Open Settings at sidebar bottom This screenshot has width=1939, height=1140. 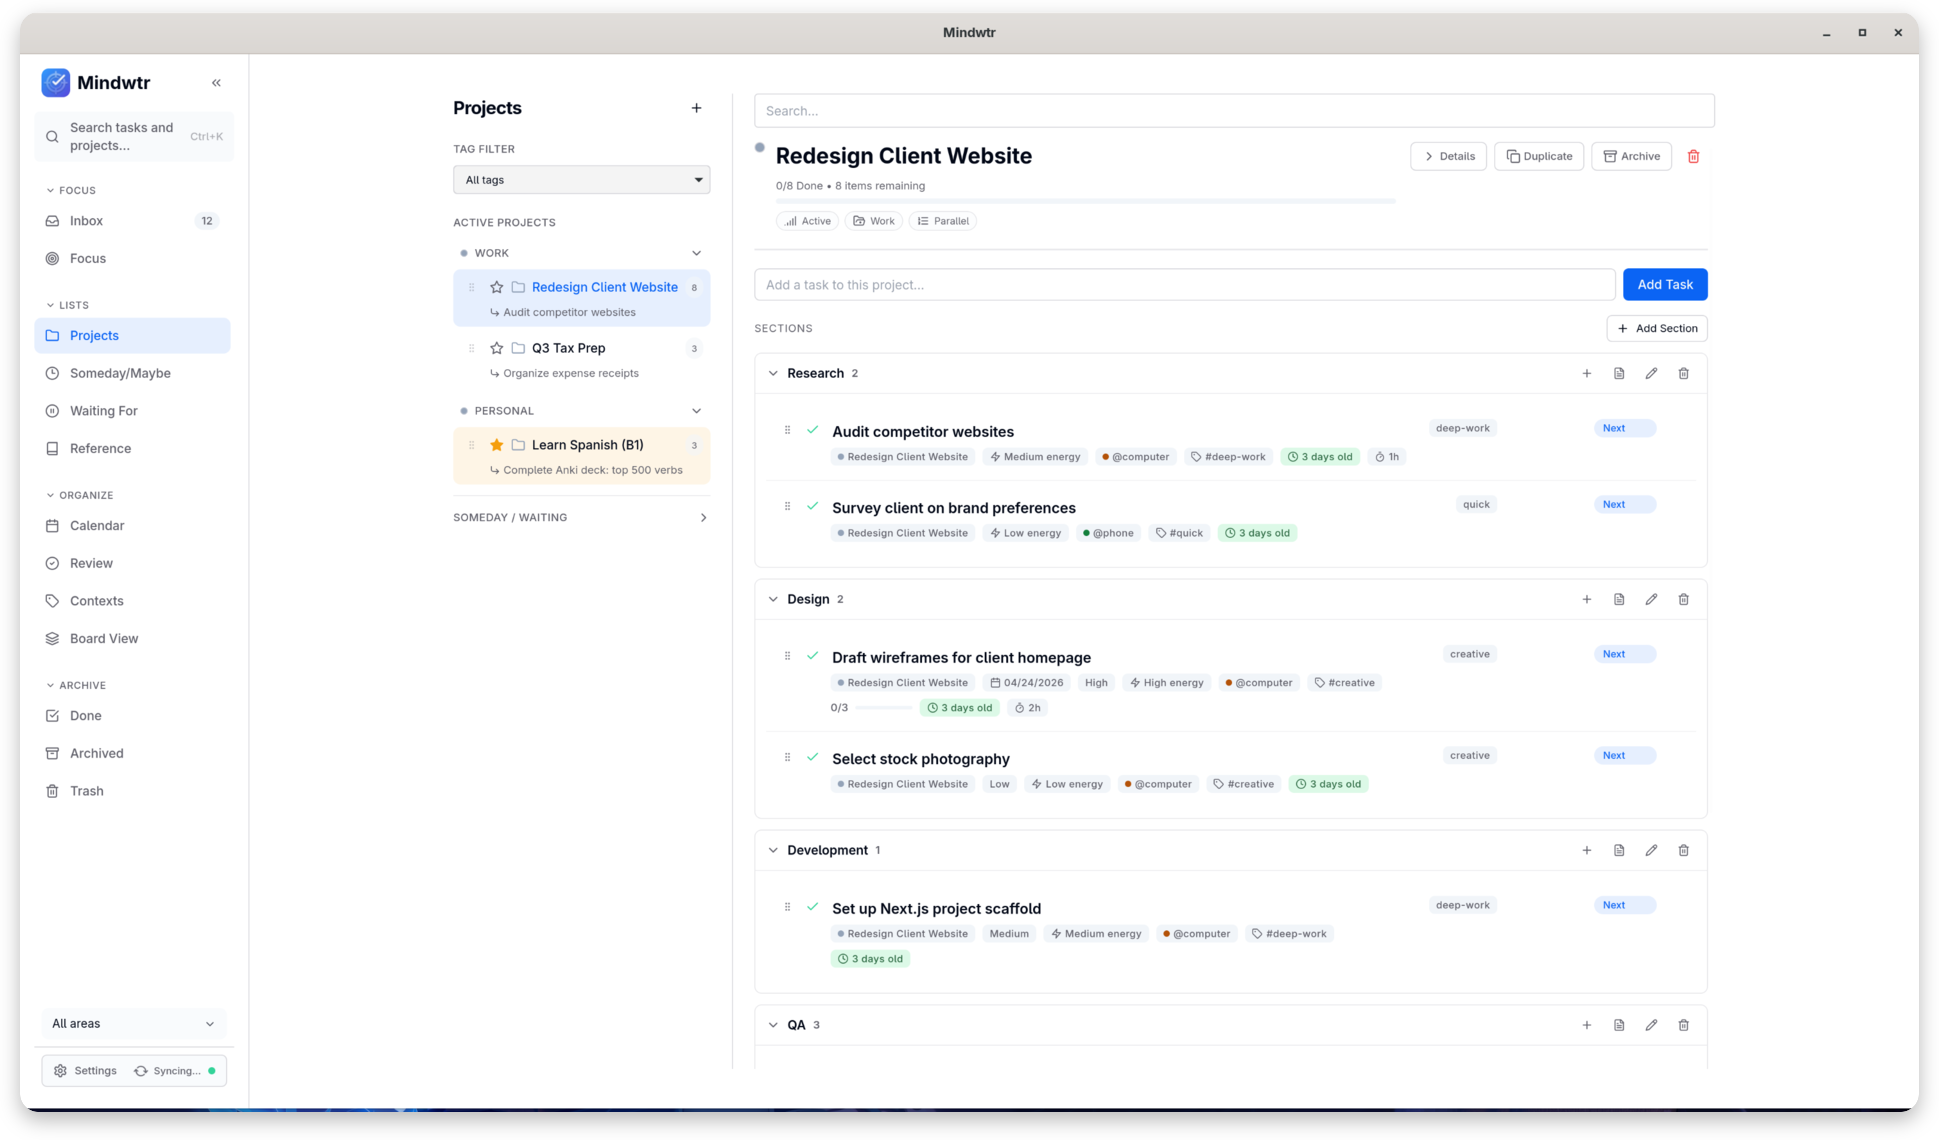tap(85, 1071)
